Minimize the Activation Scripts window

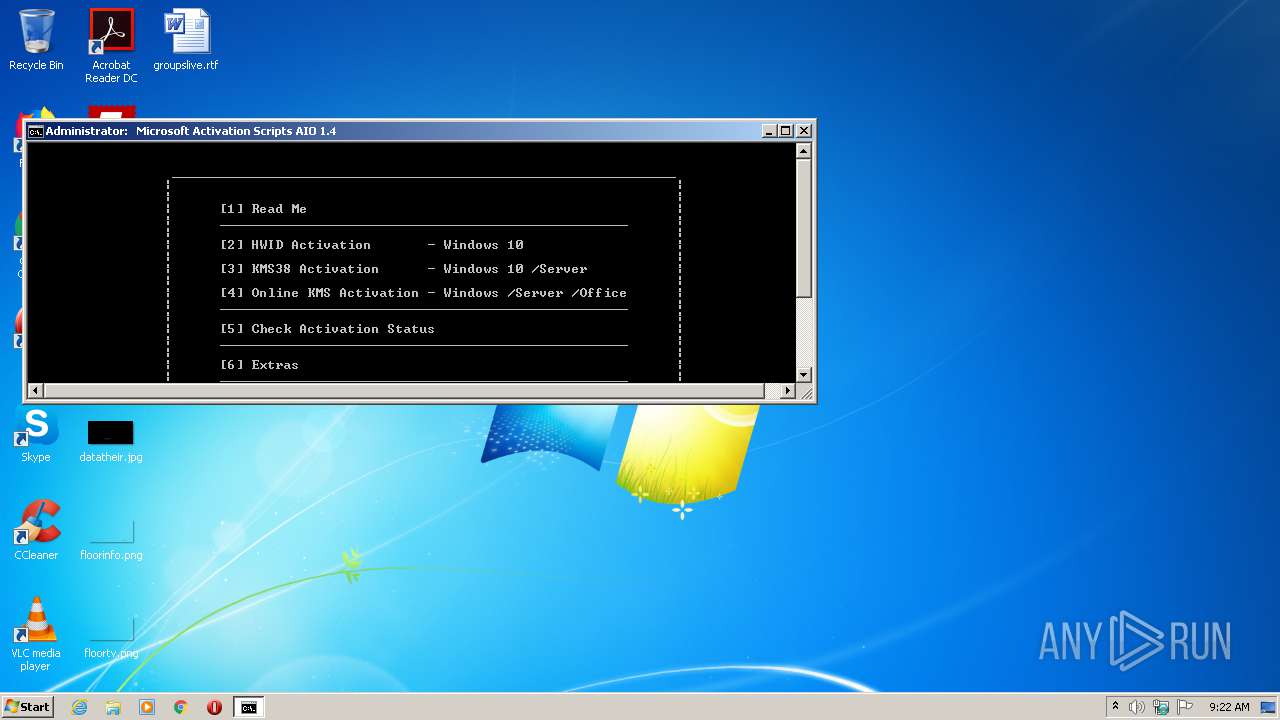coord(769,131)
